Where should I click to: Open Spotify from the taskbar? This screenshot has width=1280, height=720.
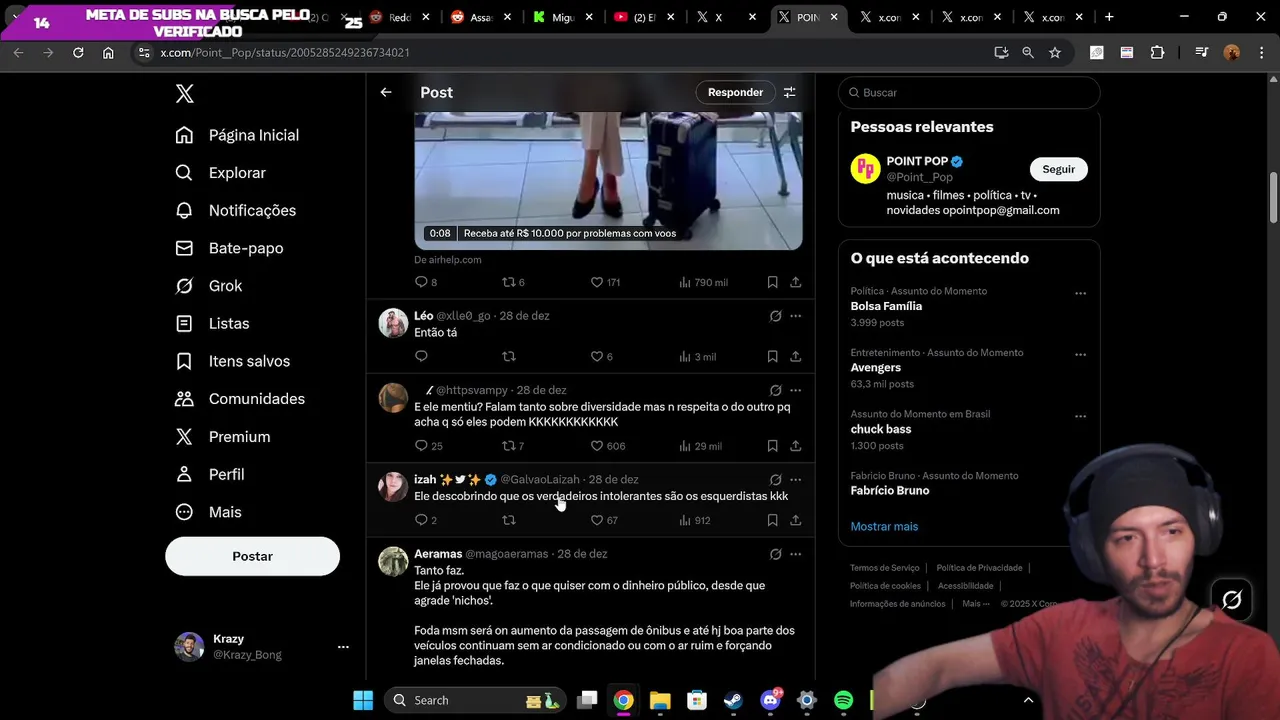click(843, 700)
